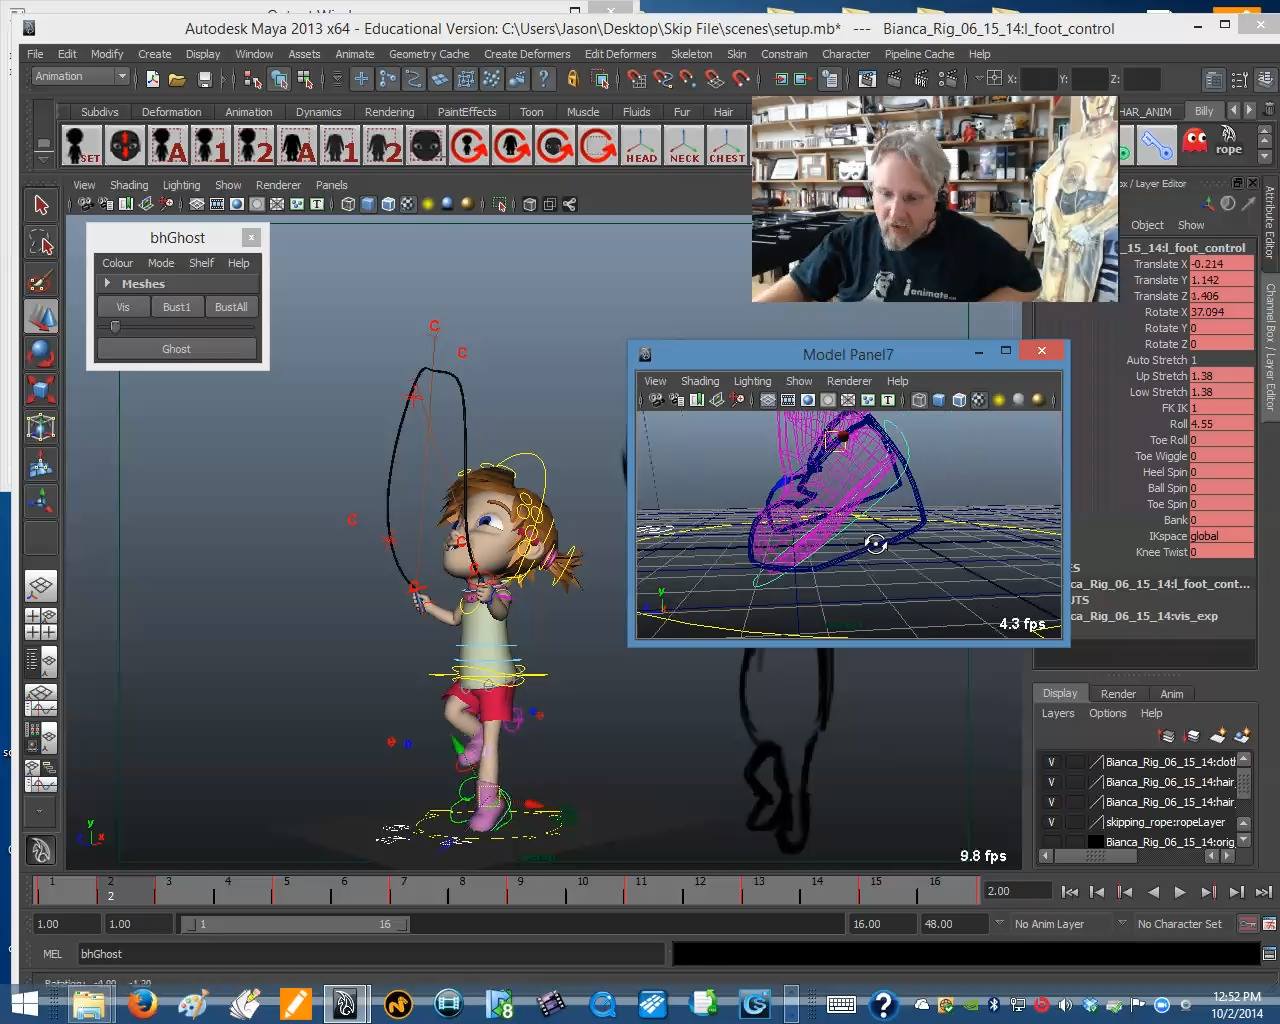Switch to the Render layer tab
The width and height of the screenshot is (1280, 1024).
[1118, 694]
